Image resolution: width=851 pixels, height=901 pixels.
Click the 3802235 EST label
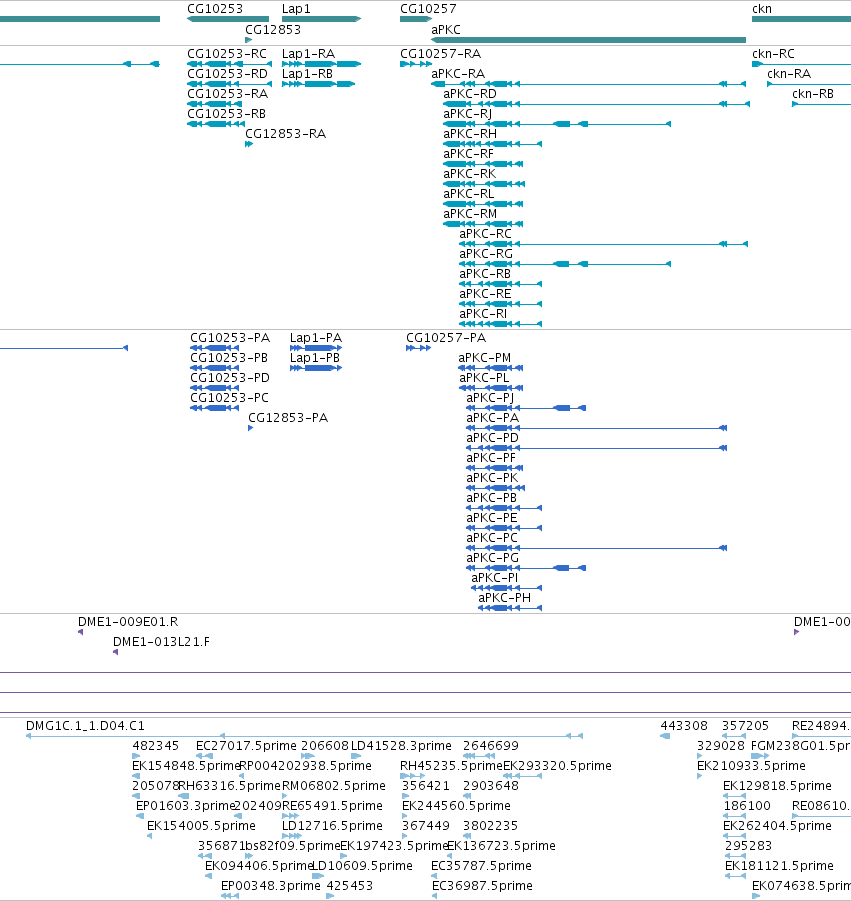490,826
